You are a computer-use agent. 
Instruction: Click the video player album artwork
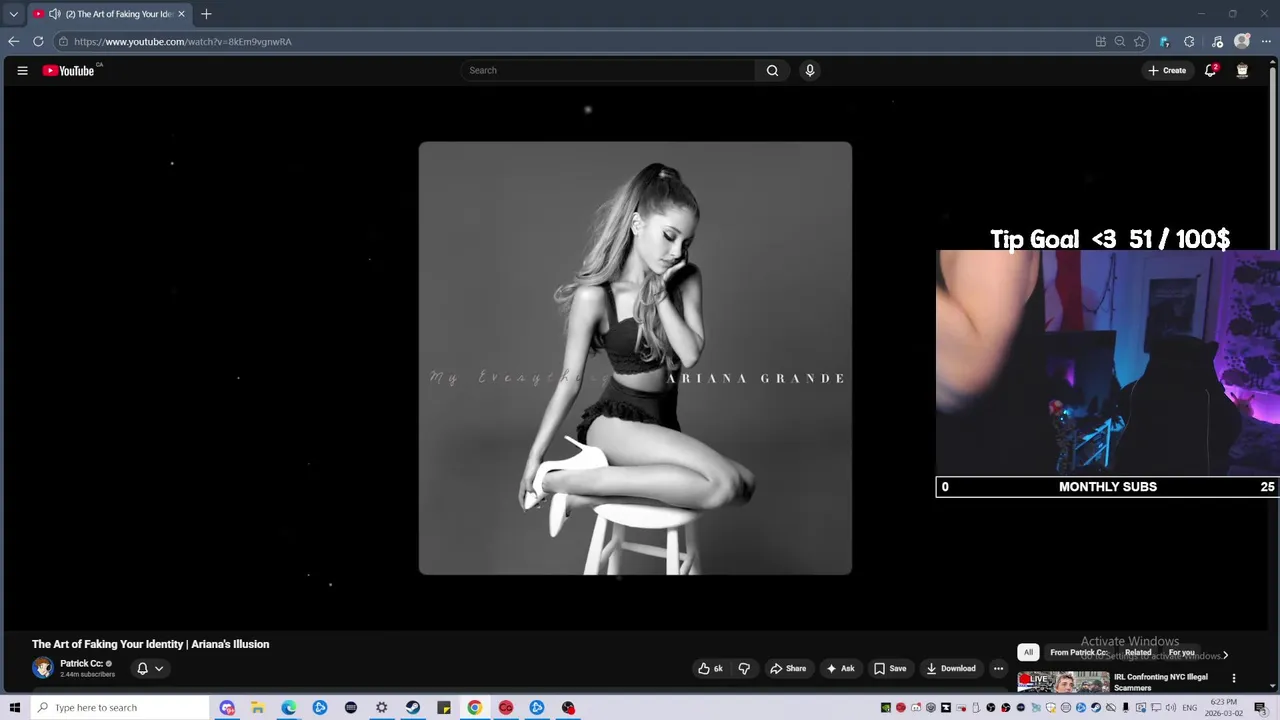635,358
